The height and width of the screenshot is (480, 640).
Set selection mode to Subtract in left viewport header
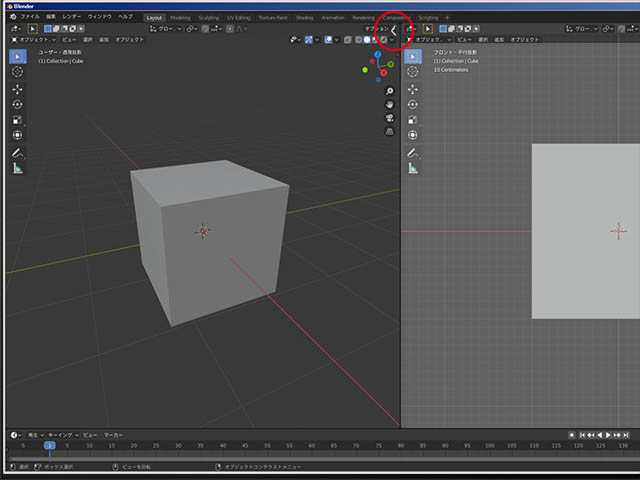(x=64, y=29)
